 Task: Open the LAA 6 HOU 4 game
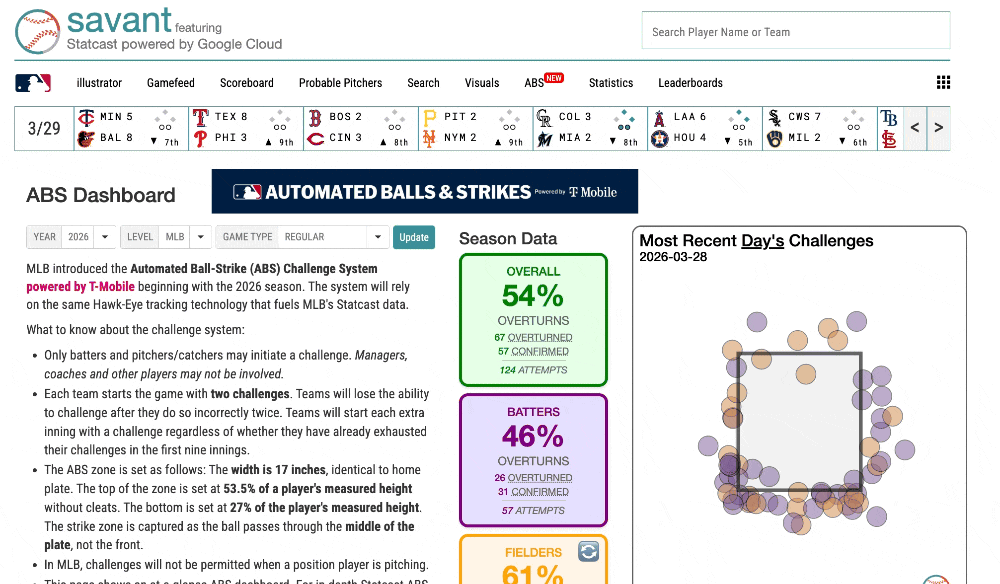point(705,128)
